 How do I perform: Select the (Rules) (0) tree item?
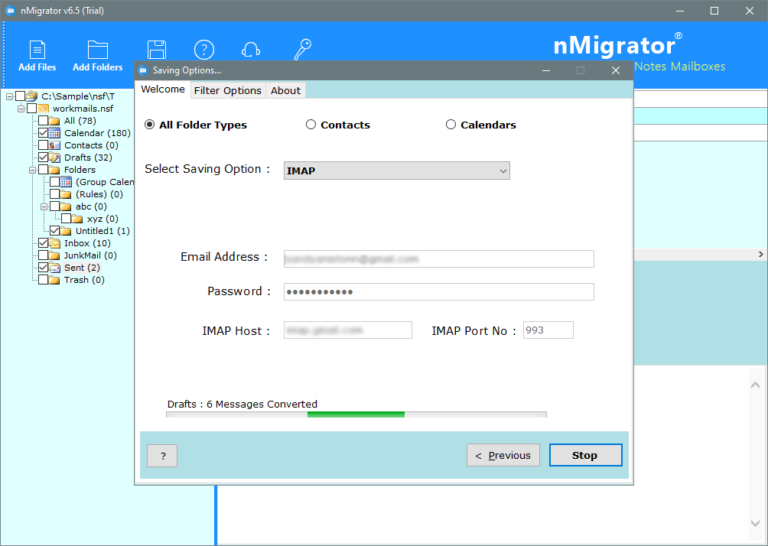coord(99,194)
